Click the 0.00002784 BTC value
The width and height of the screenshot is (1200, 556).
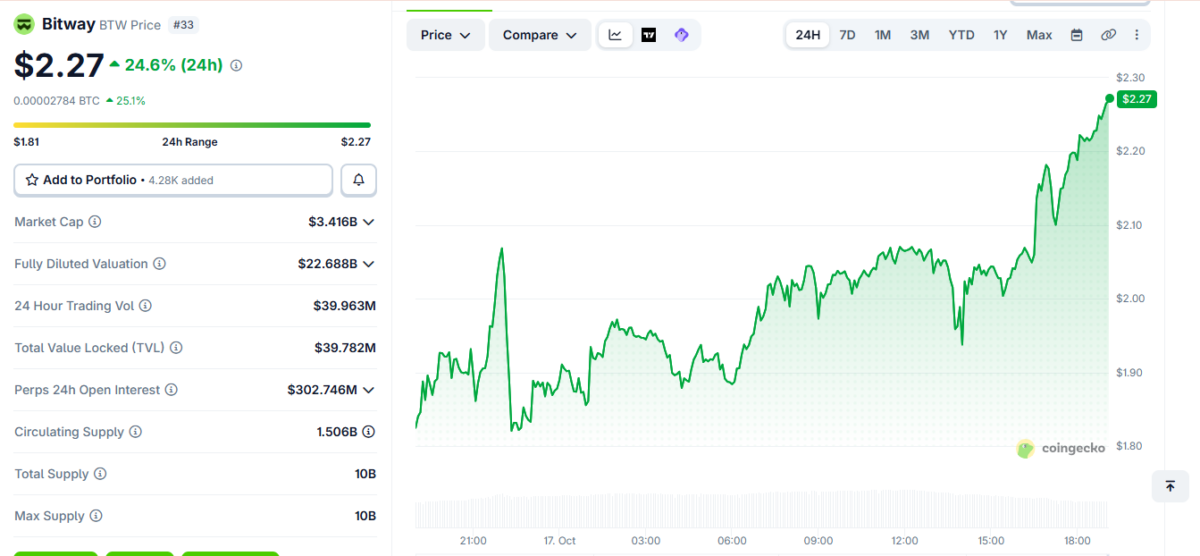pos(57,101)
